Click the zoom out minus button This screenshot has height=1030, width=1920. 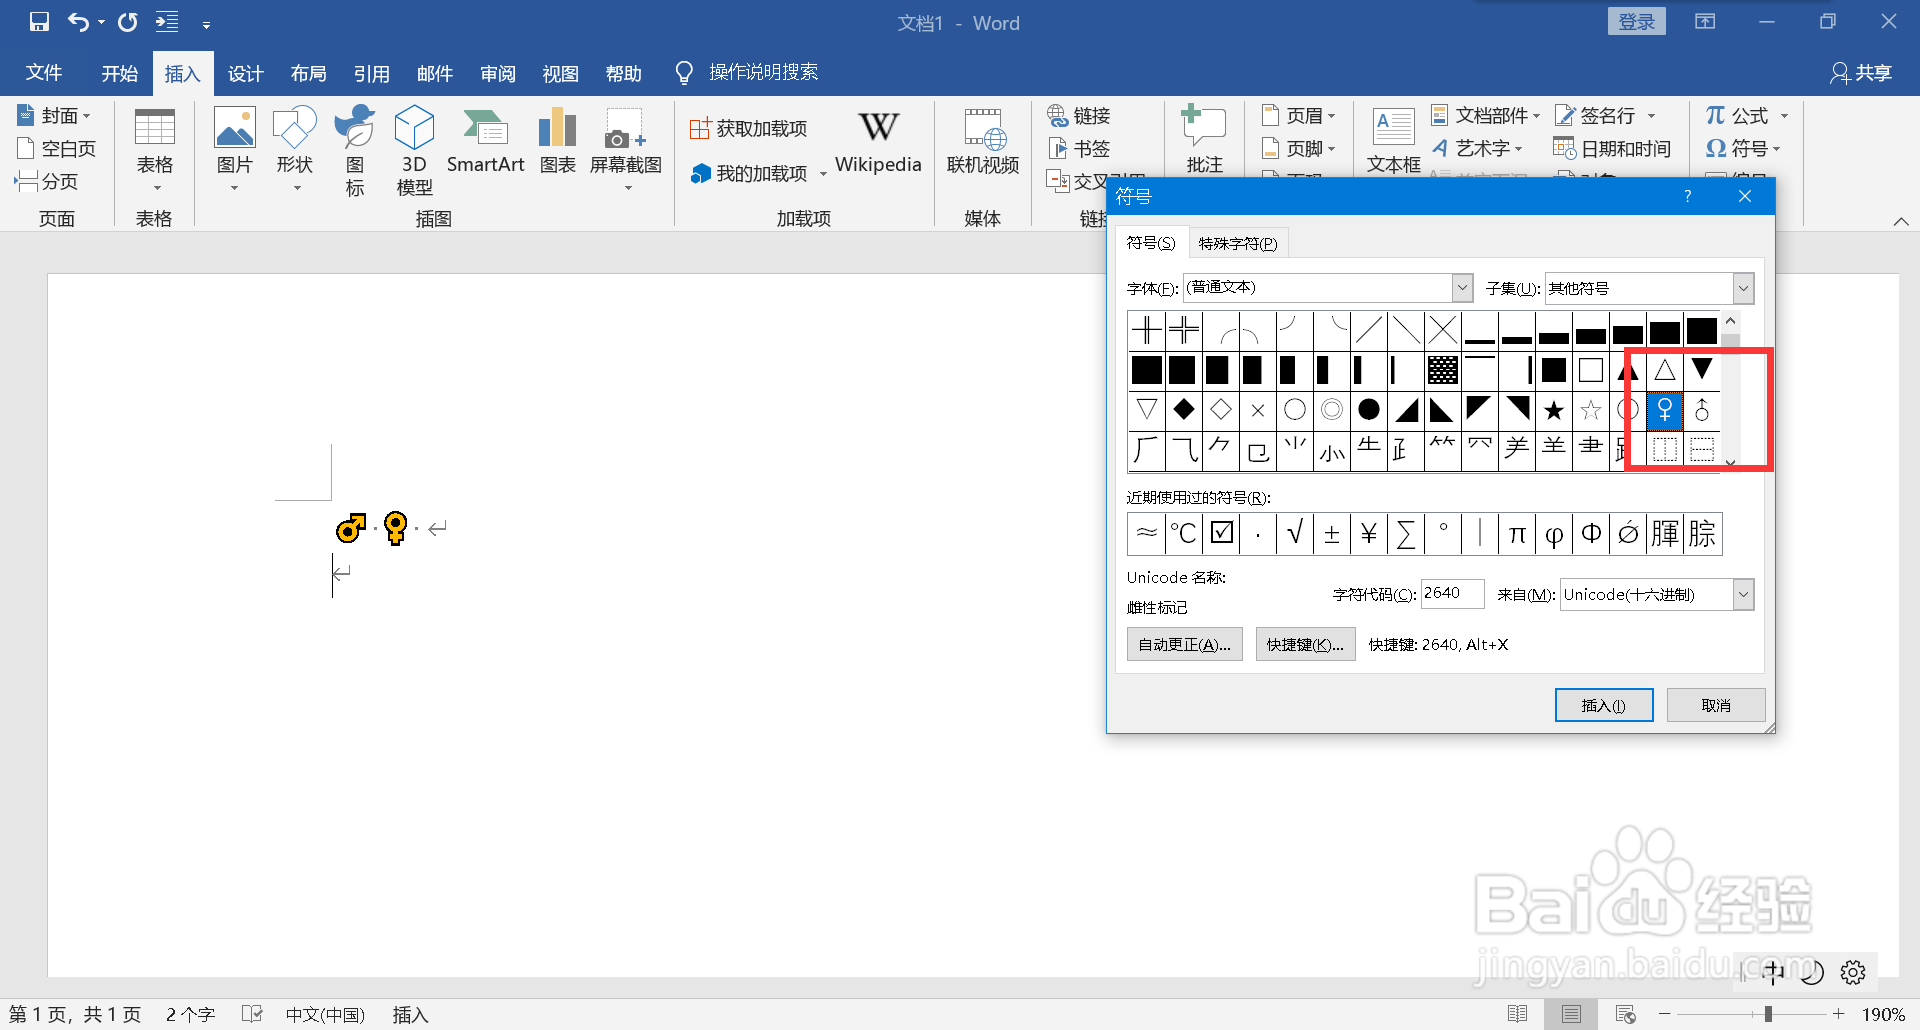pyautogui.click(x=1665, y=1014)
